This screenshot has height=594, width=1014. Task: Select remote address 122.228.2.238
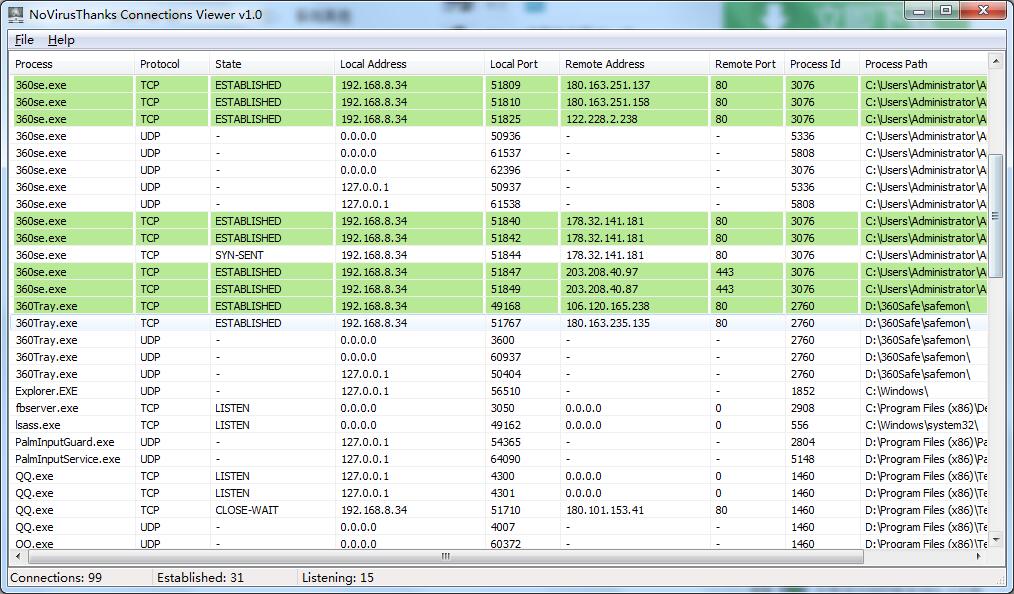click(x=602, y=119)
